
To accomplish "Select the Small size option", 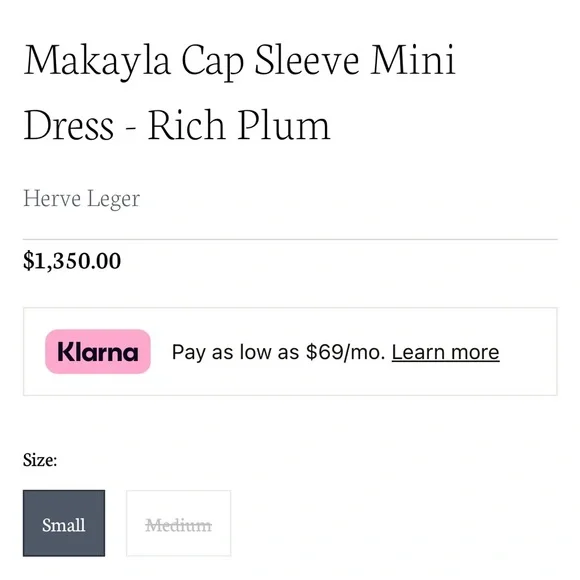I will point(64,523).
